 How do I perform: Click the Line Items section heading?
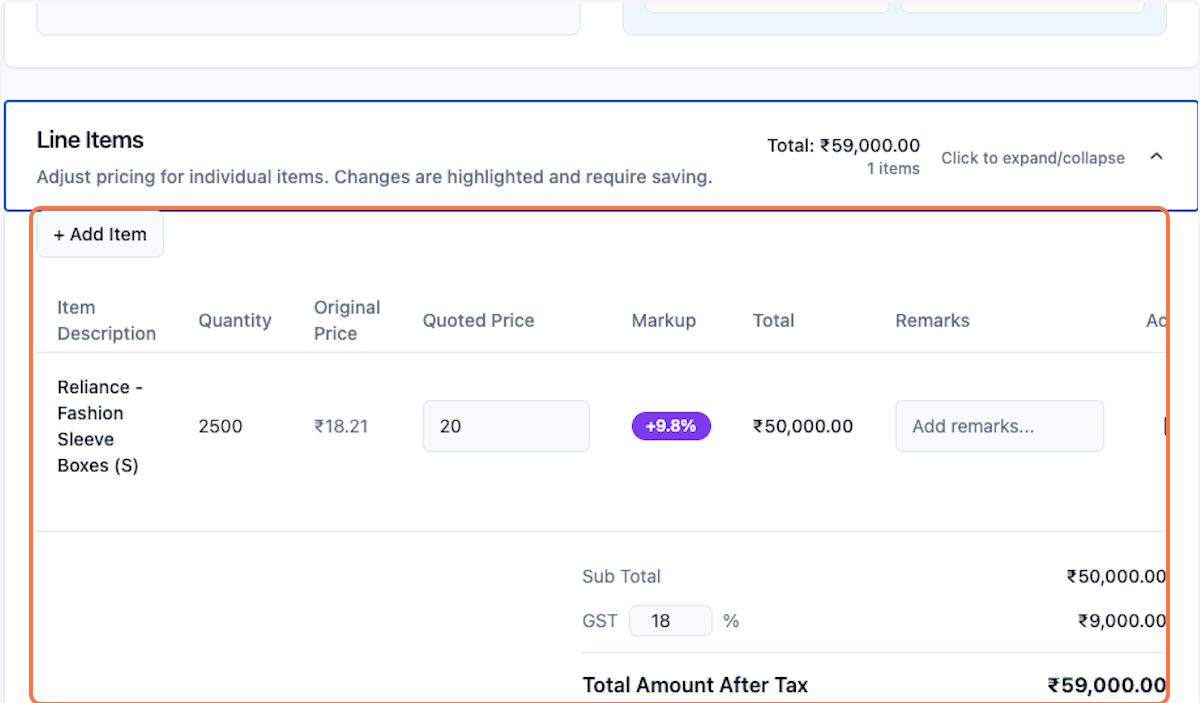(90, 140)
